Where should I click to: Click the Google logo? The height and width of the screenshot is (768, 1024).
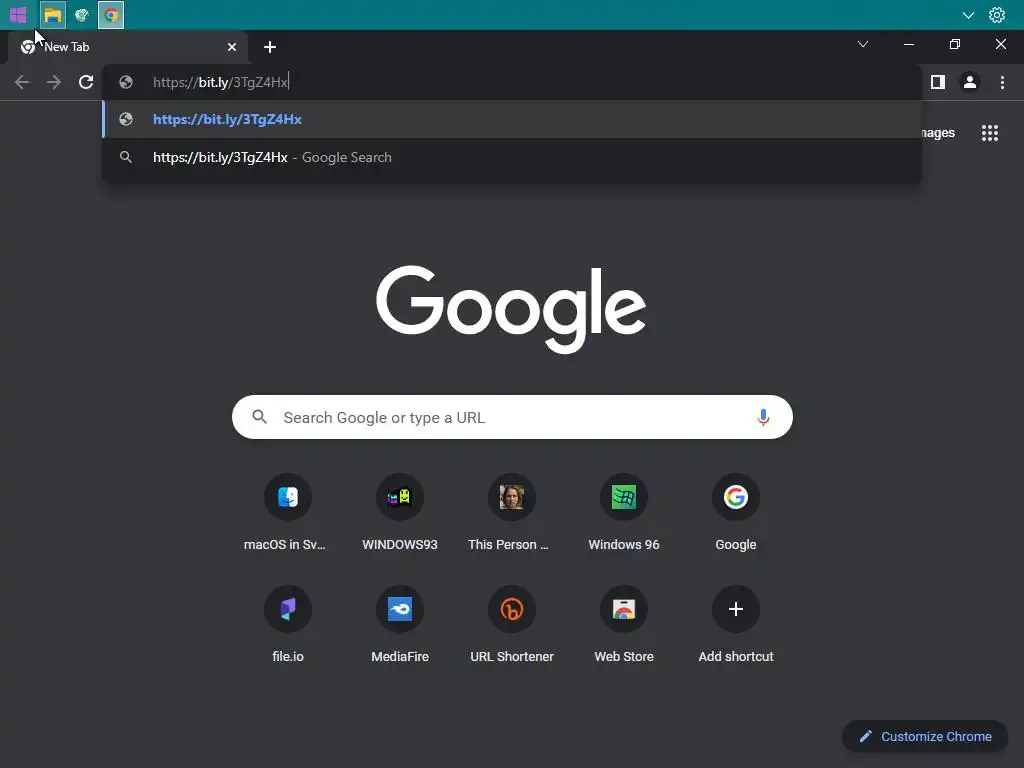coord(511,309)
